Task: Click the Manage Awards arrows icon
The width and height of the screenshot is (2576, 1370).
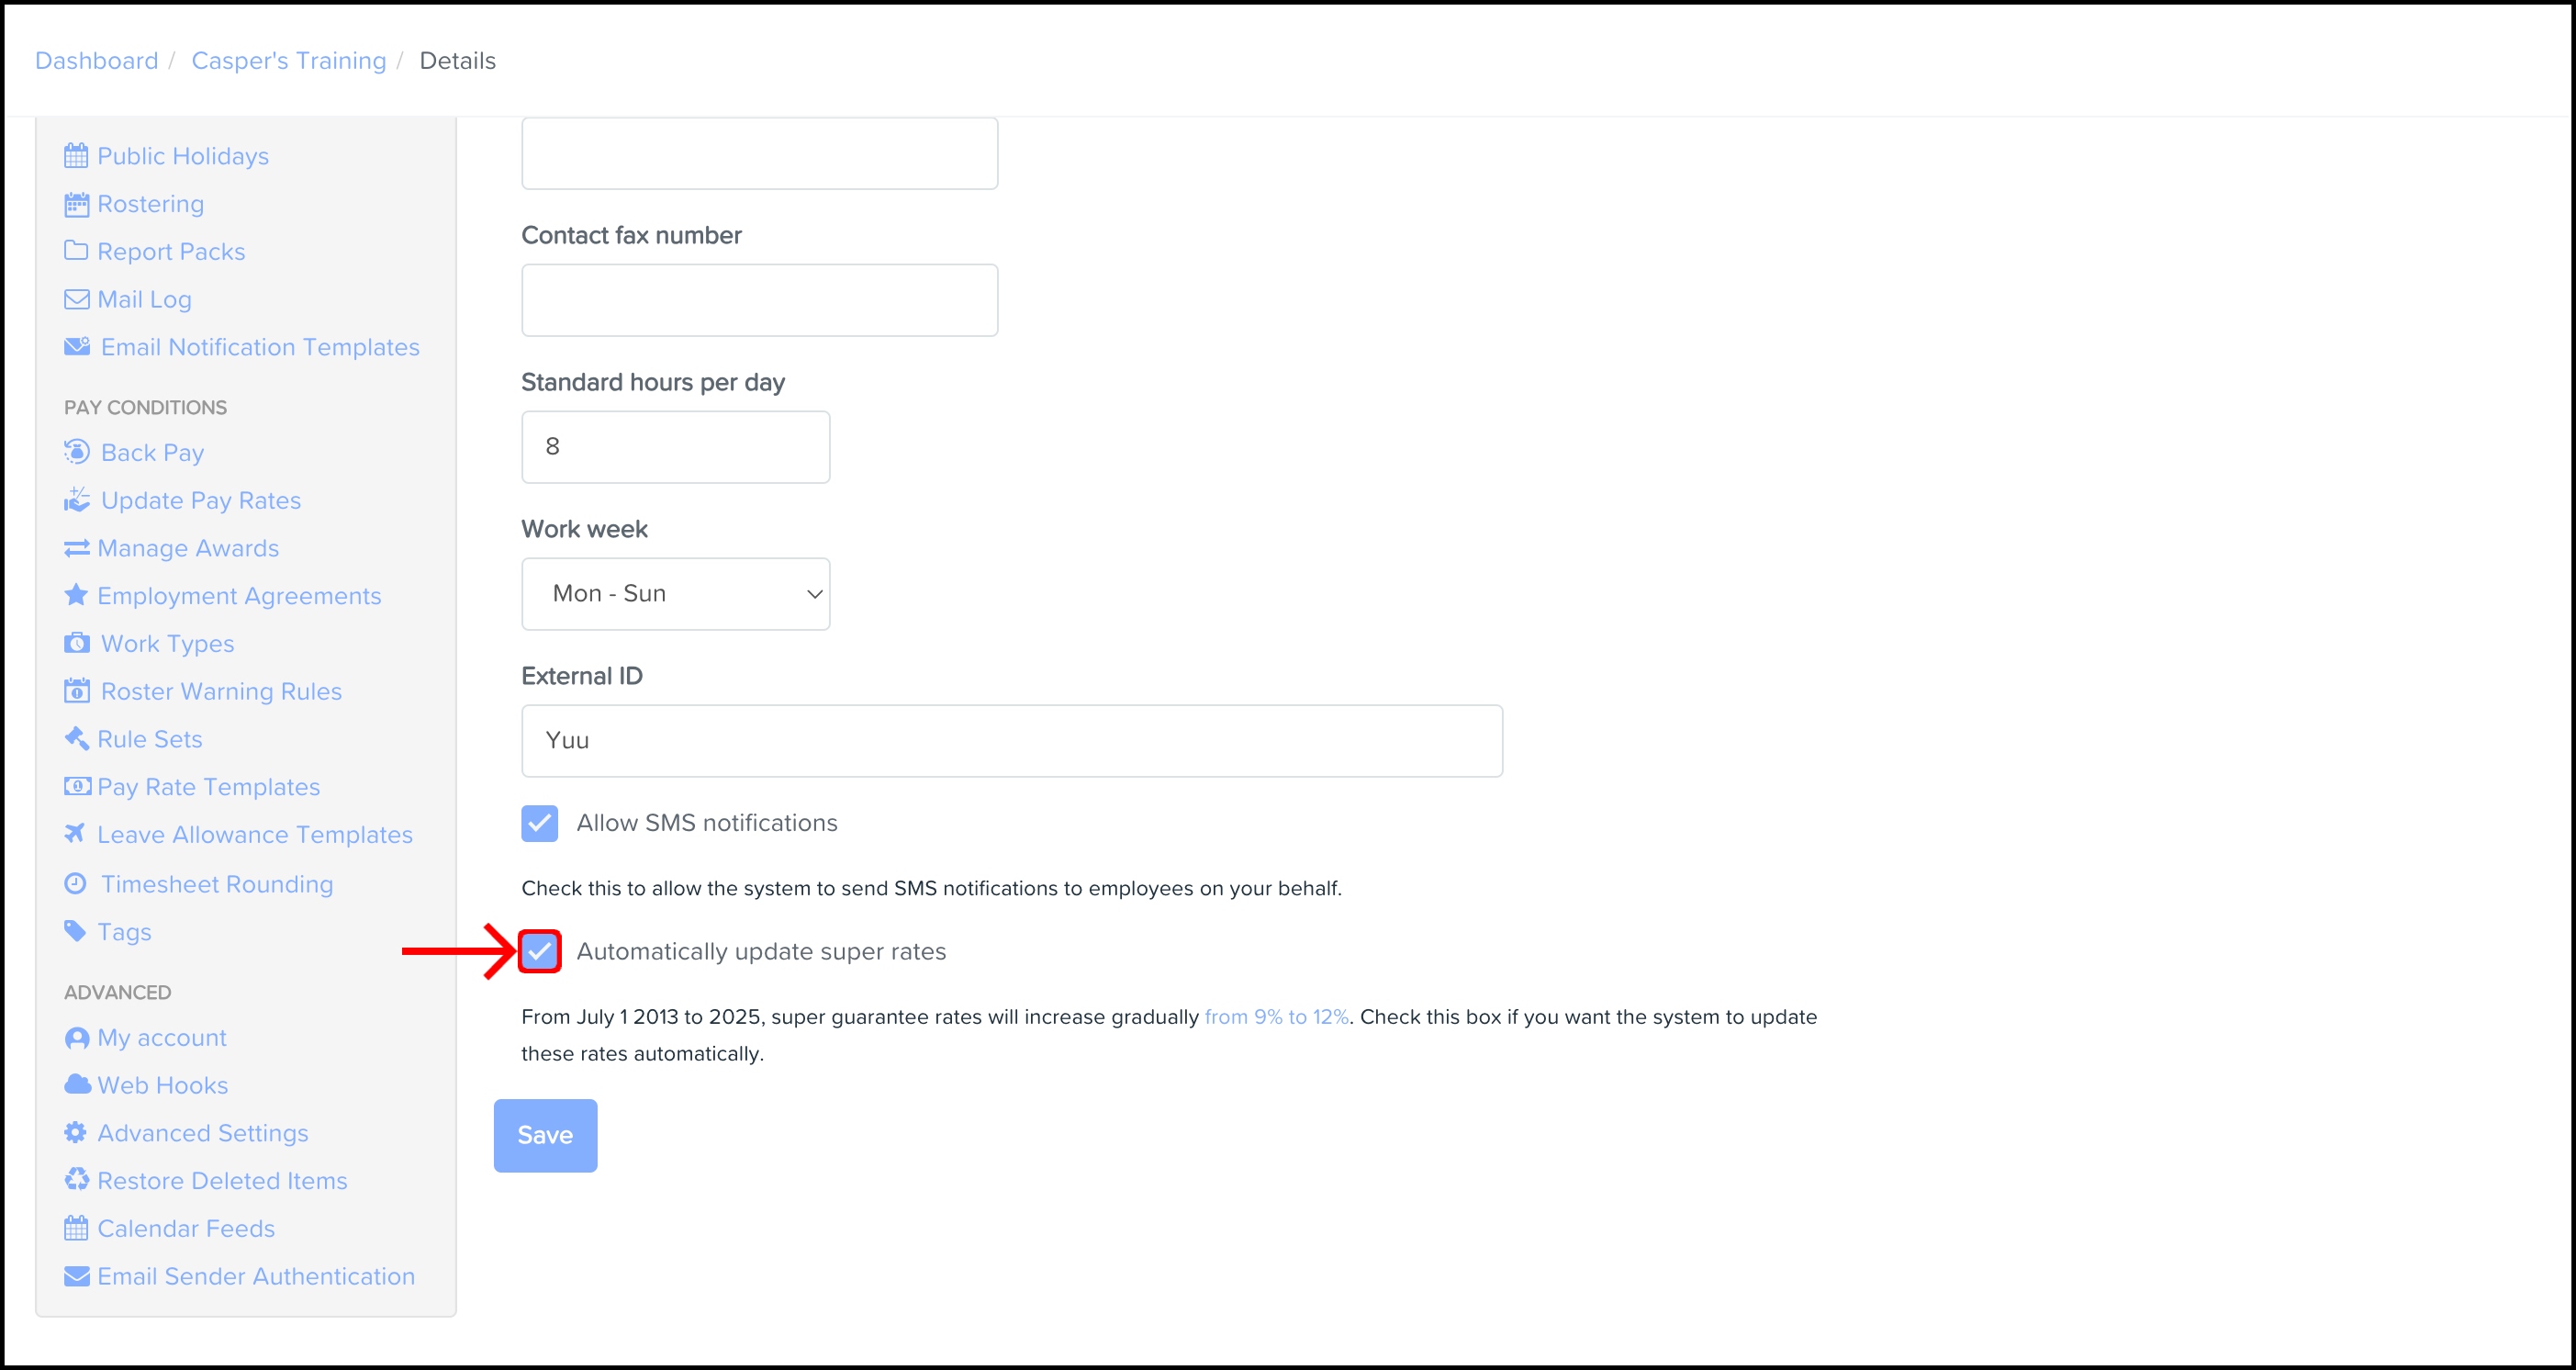Action: pos(76,548)
